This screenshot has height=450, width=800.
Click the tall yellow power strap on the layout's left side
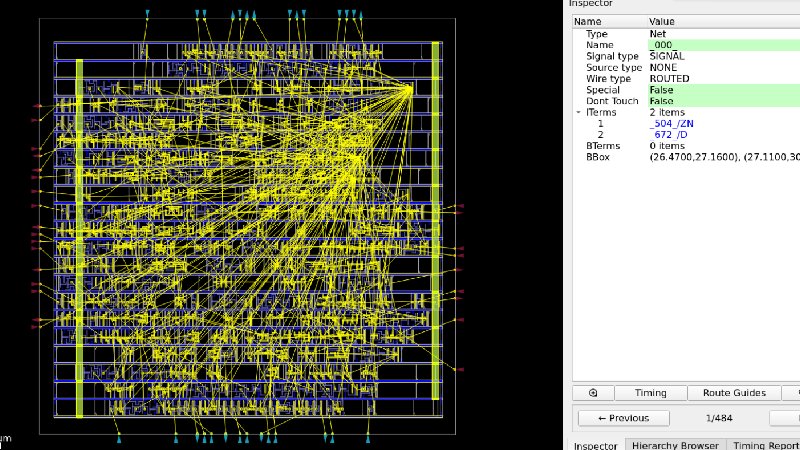80,238
